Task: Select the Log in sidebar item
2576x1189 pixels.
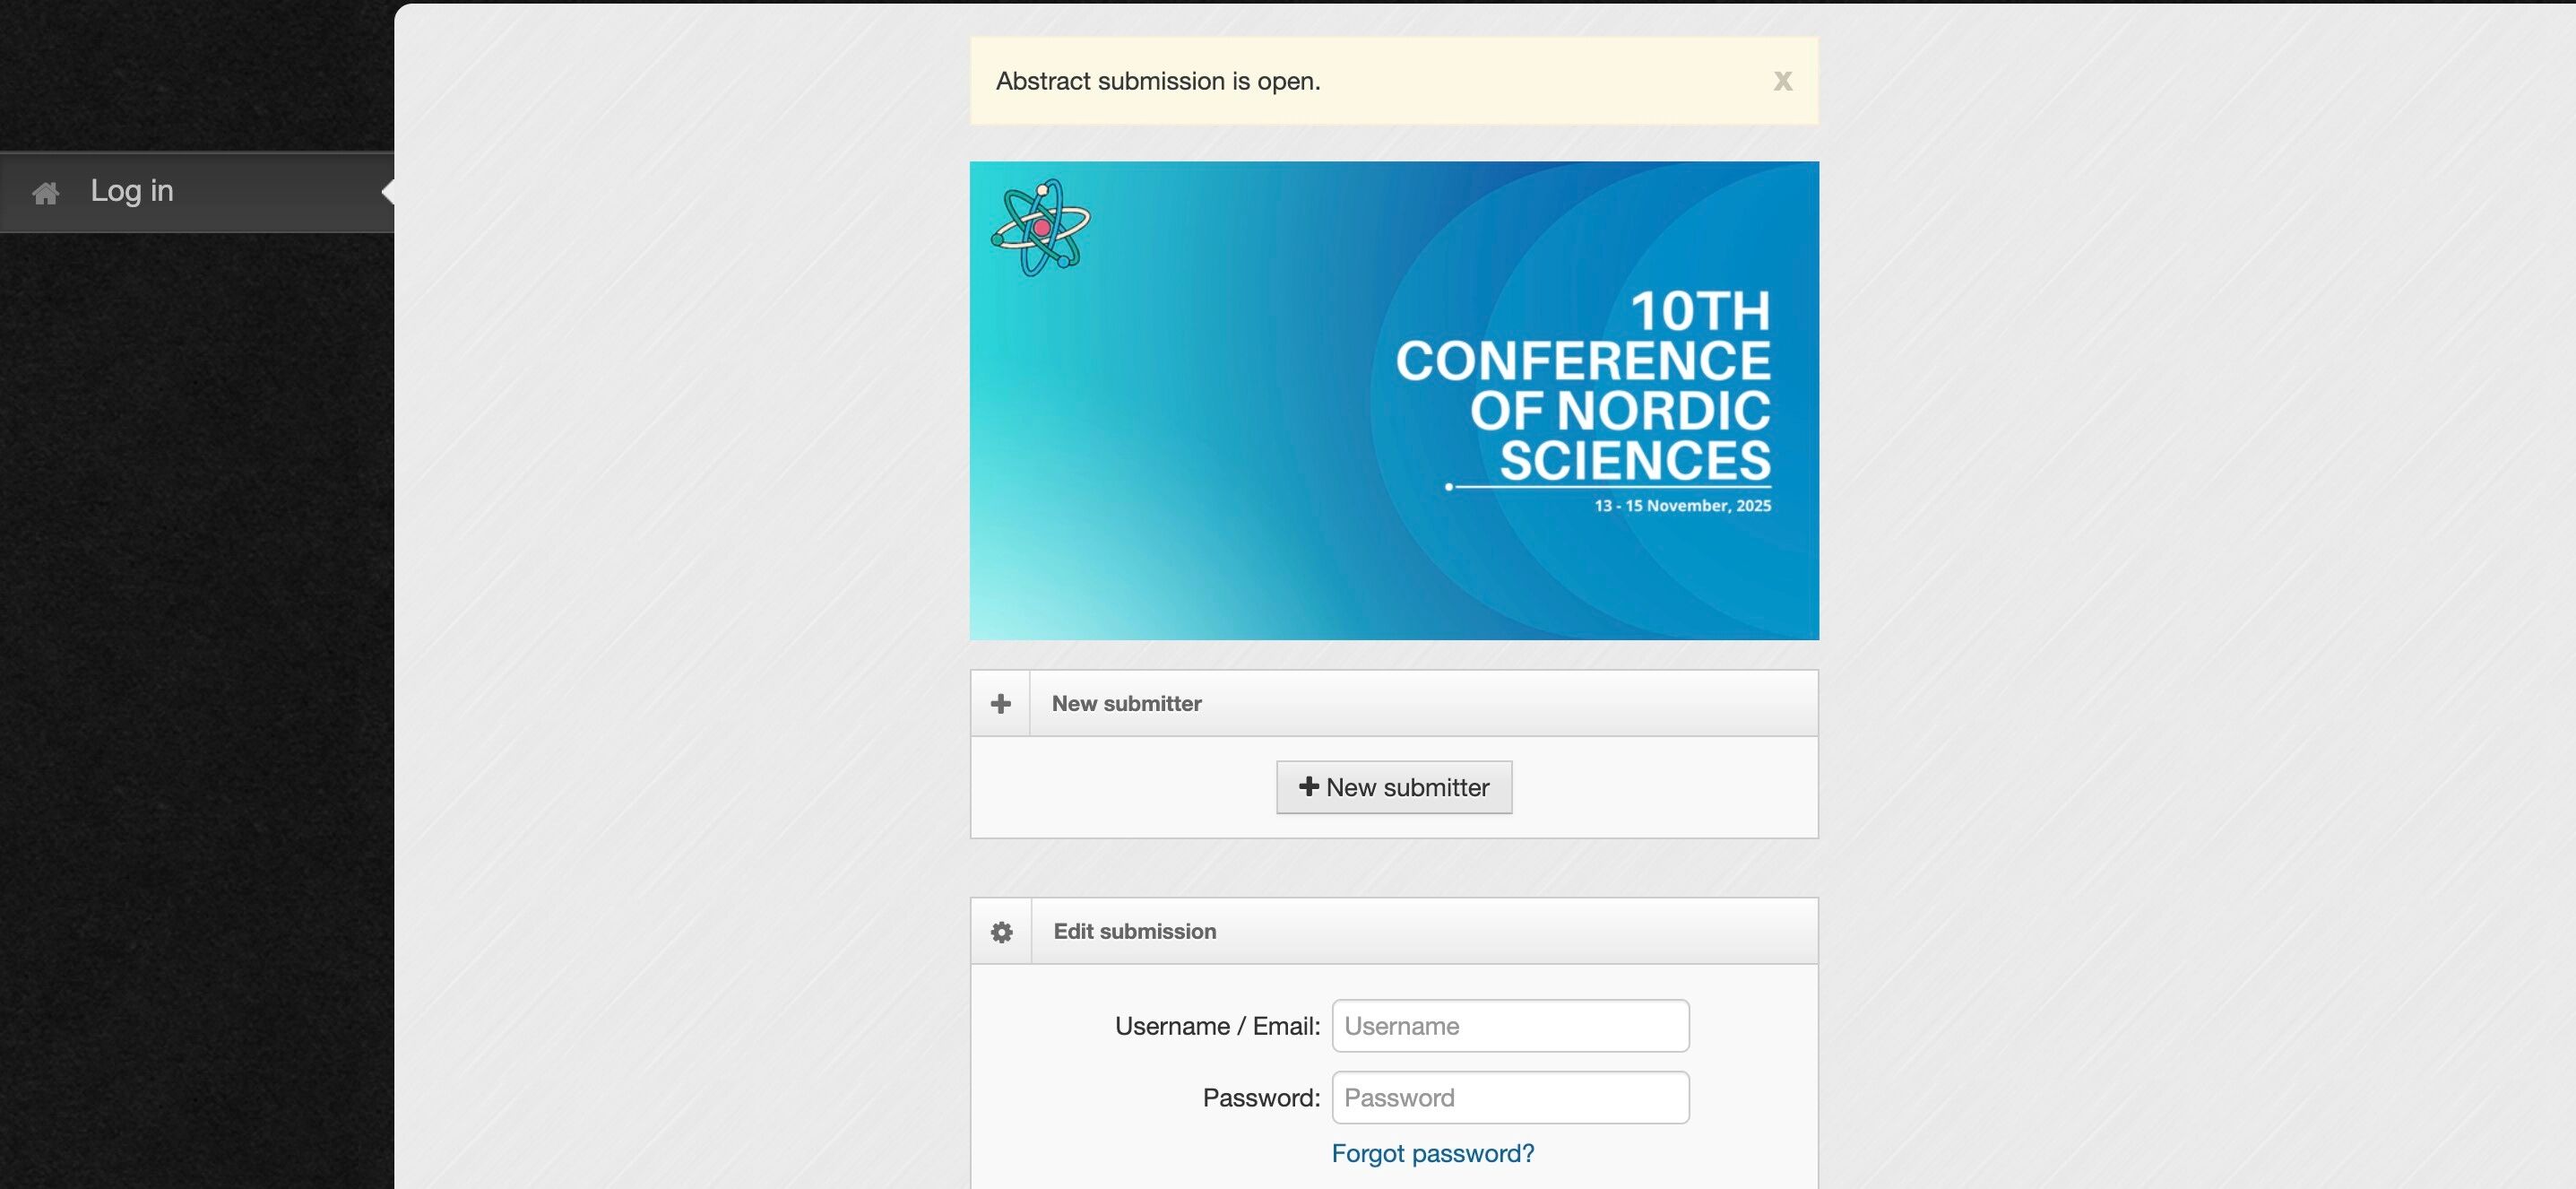Action: tap(132, 191)
